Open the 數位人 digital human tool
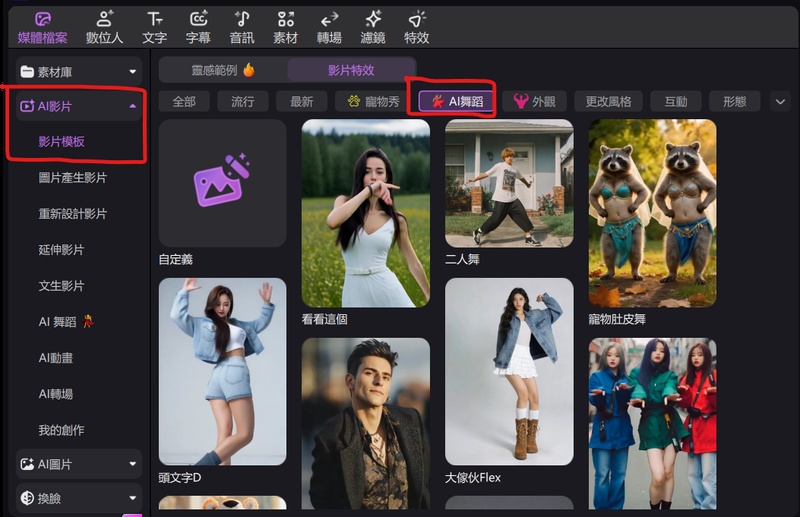 pos(104,28)
